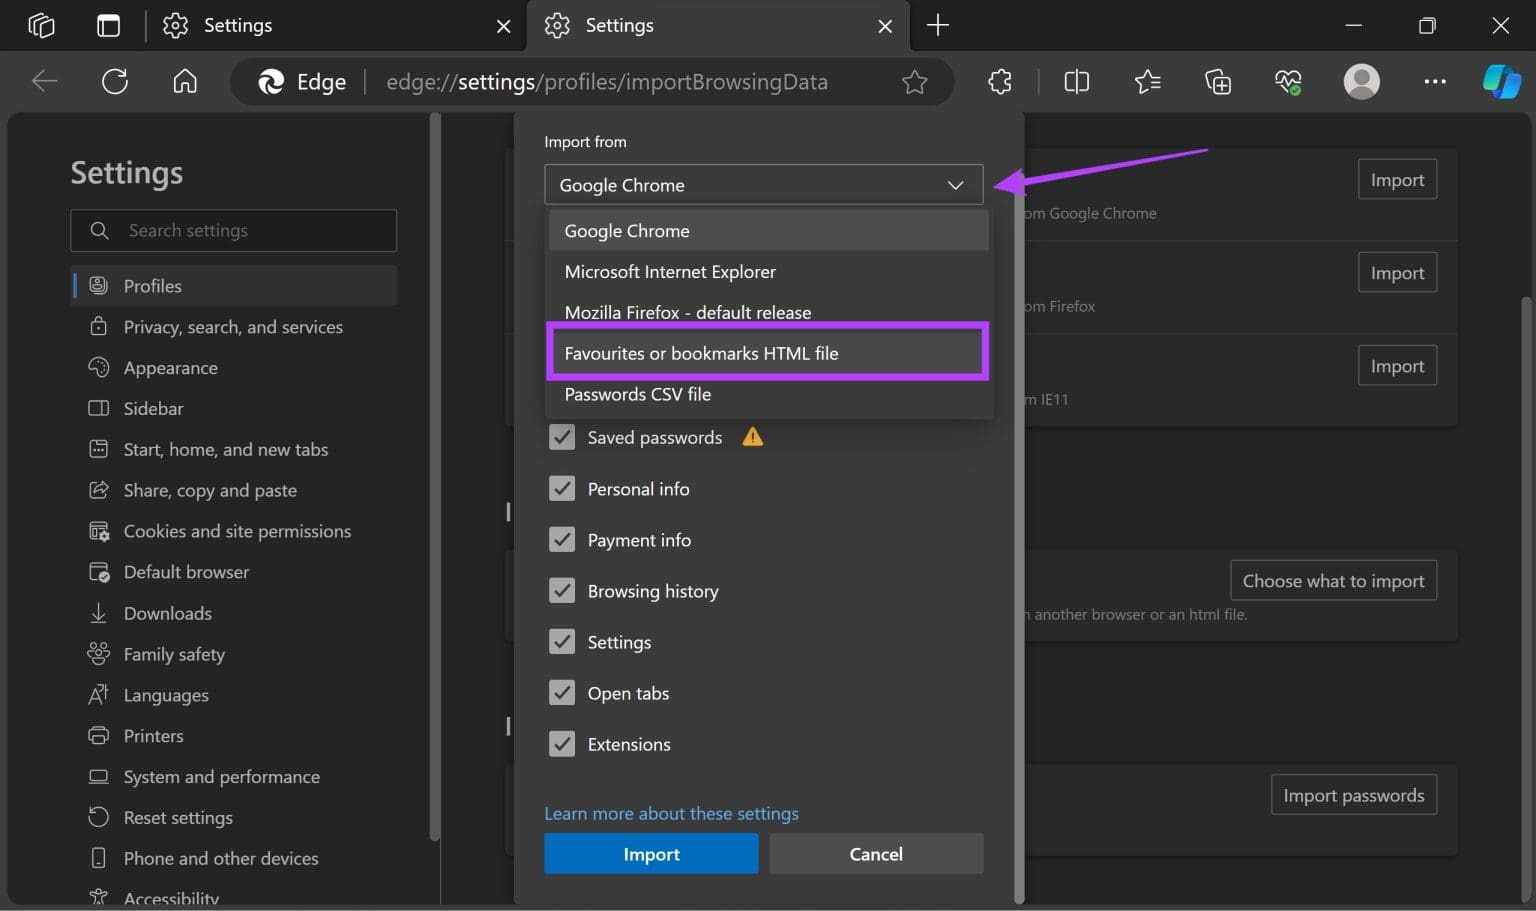Choose Mozilla Firefox - default release option

[687, 312]
